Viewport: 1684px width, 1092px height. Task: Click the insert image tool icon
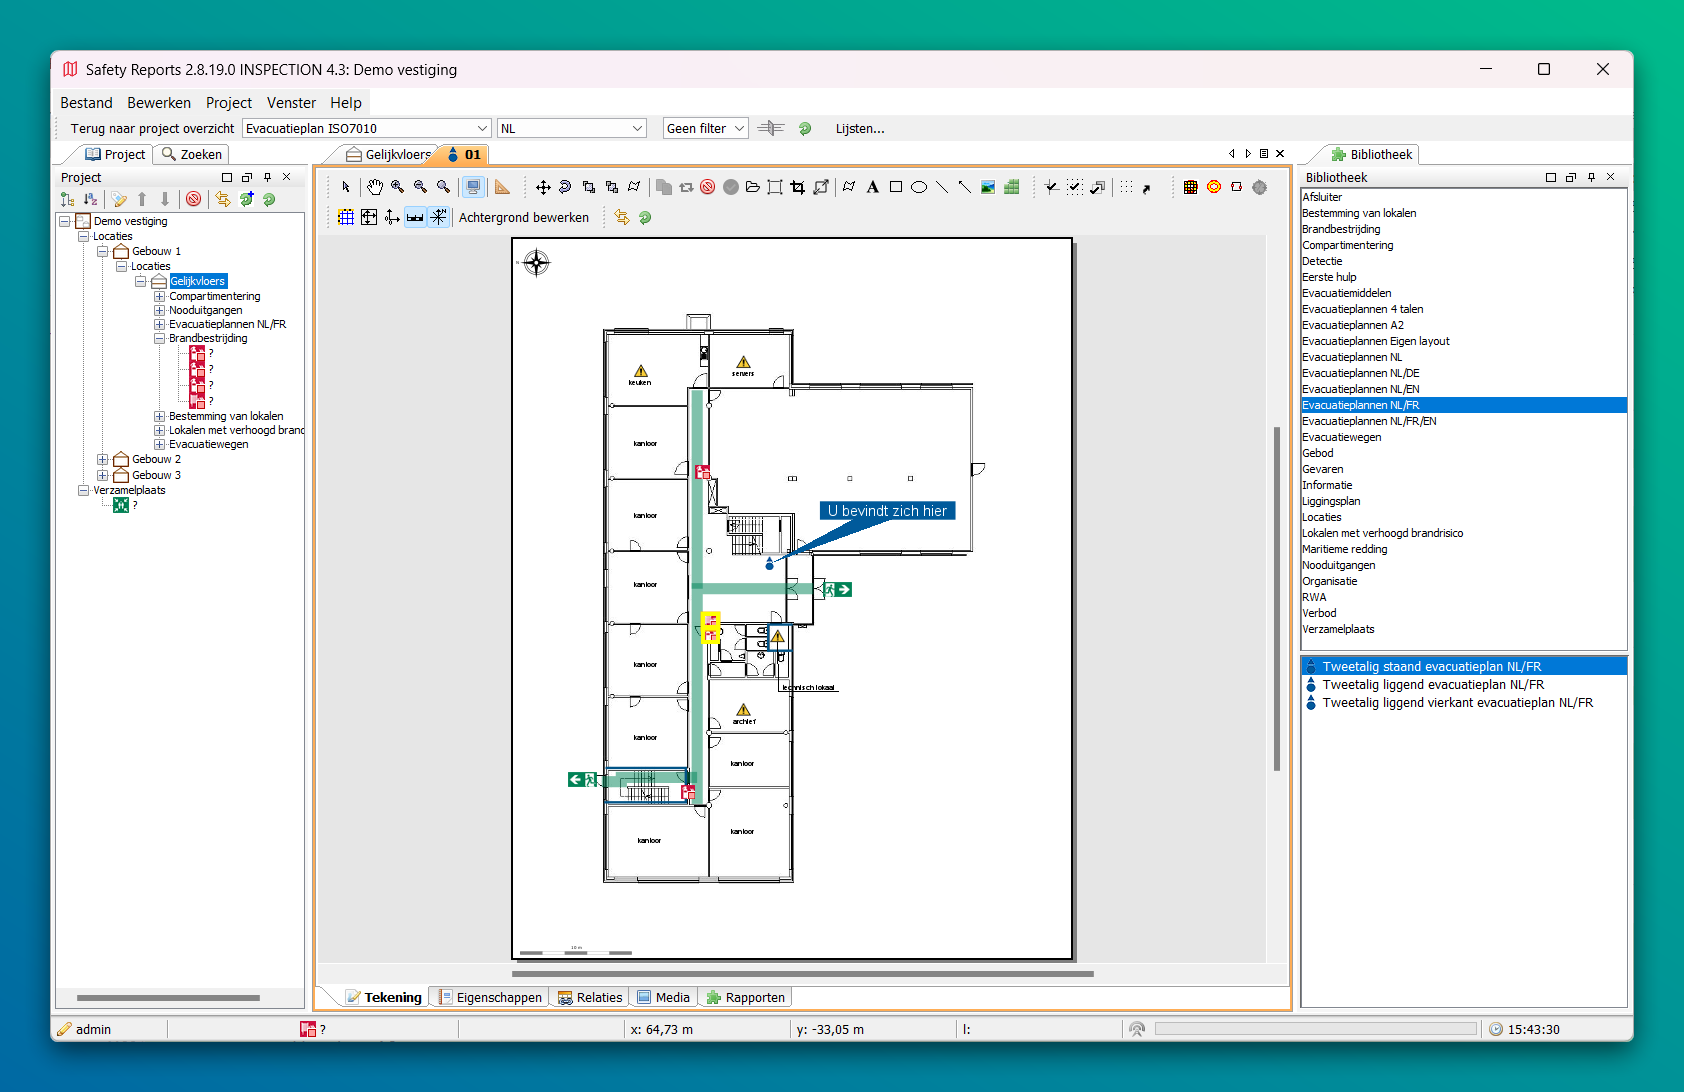988,187
